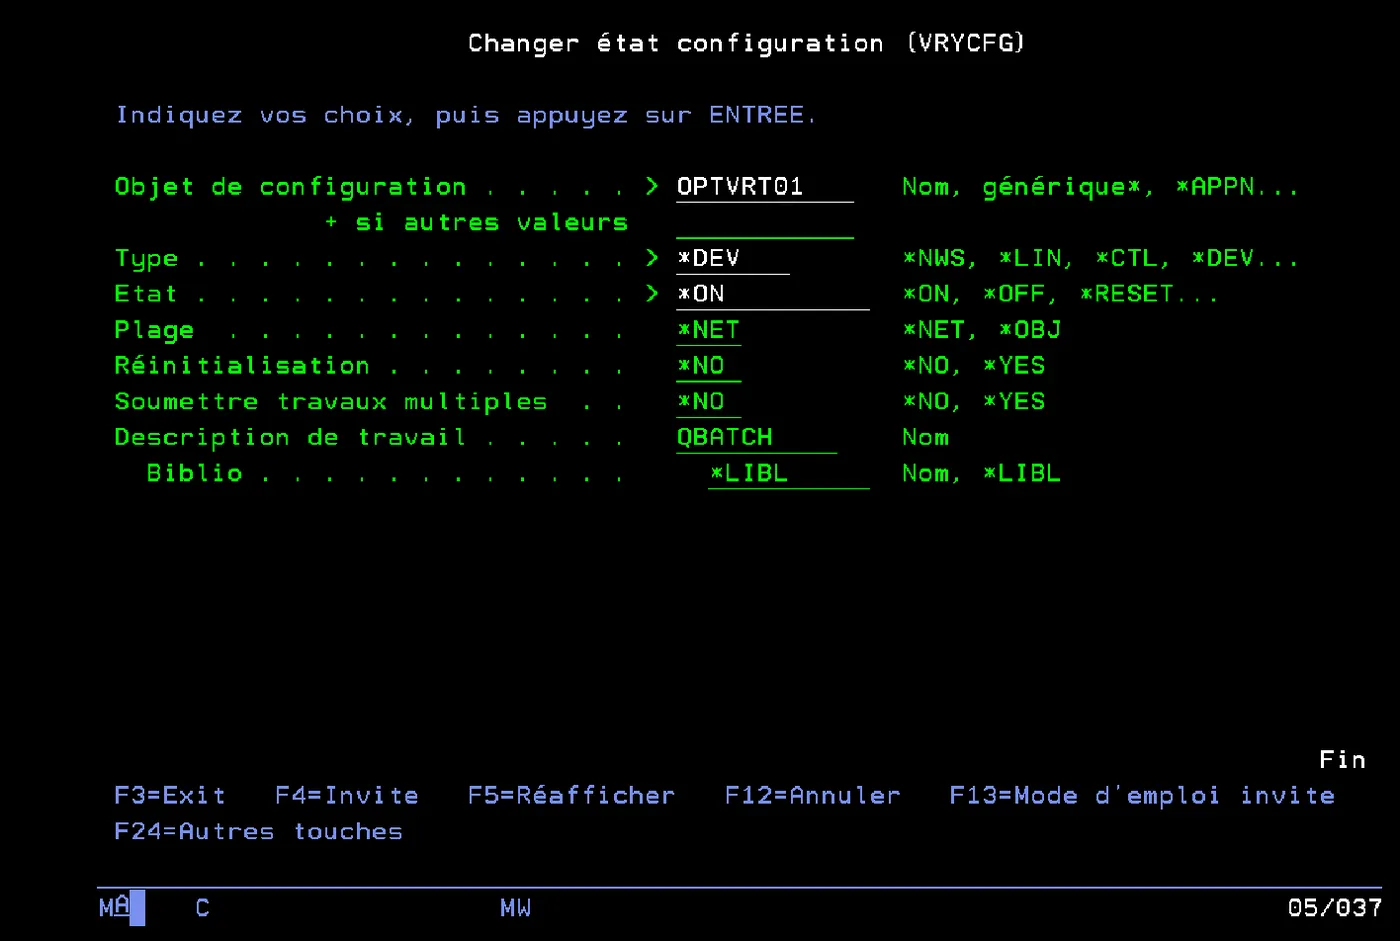Click F4=Invite function key label
The image size is (1400, 941).
pos(347,796)
